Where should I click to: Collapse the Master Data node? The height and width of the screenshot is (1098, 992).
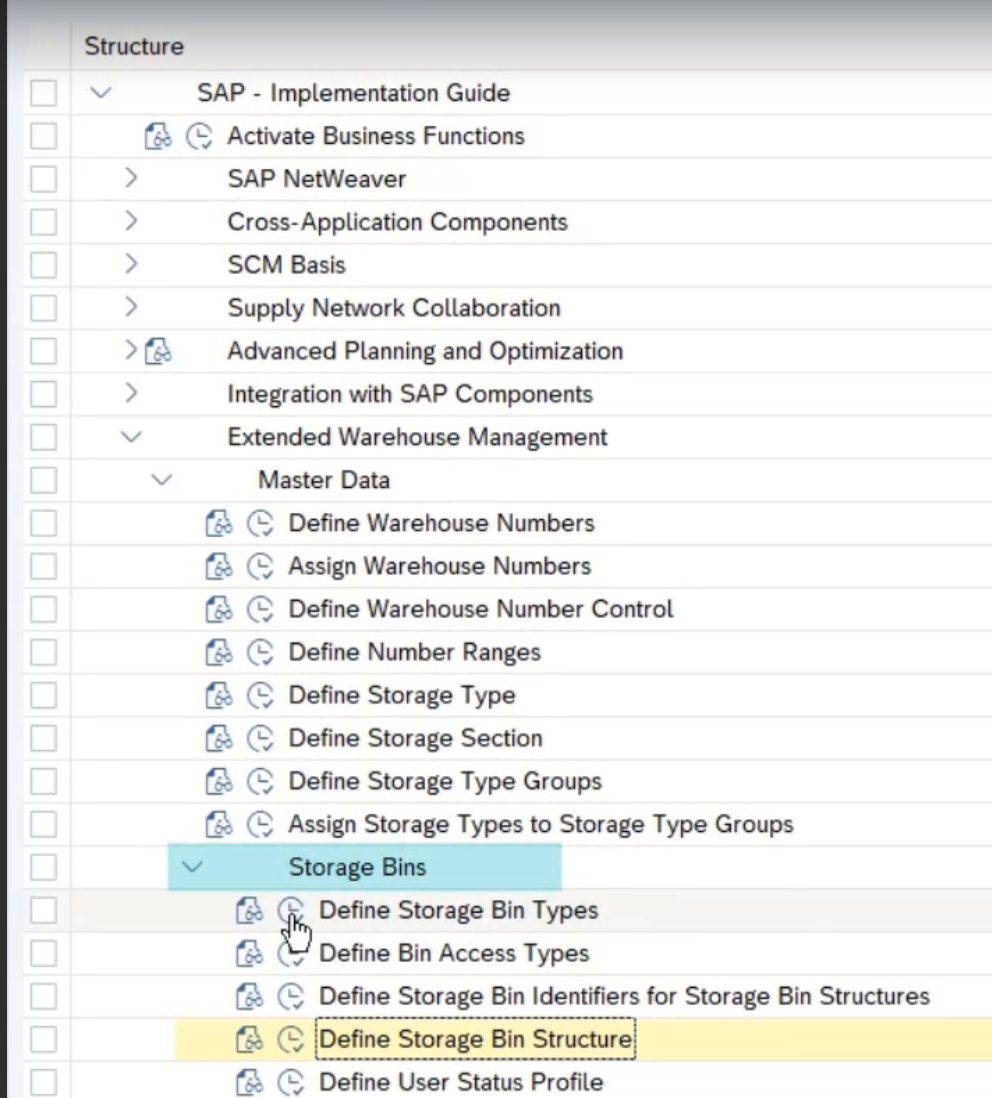(x=162, y=480)
